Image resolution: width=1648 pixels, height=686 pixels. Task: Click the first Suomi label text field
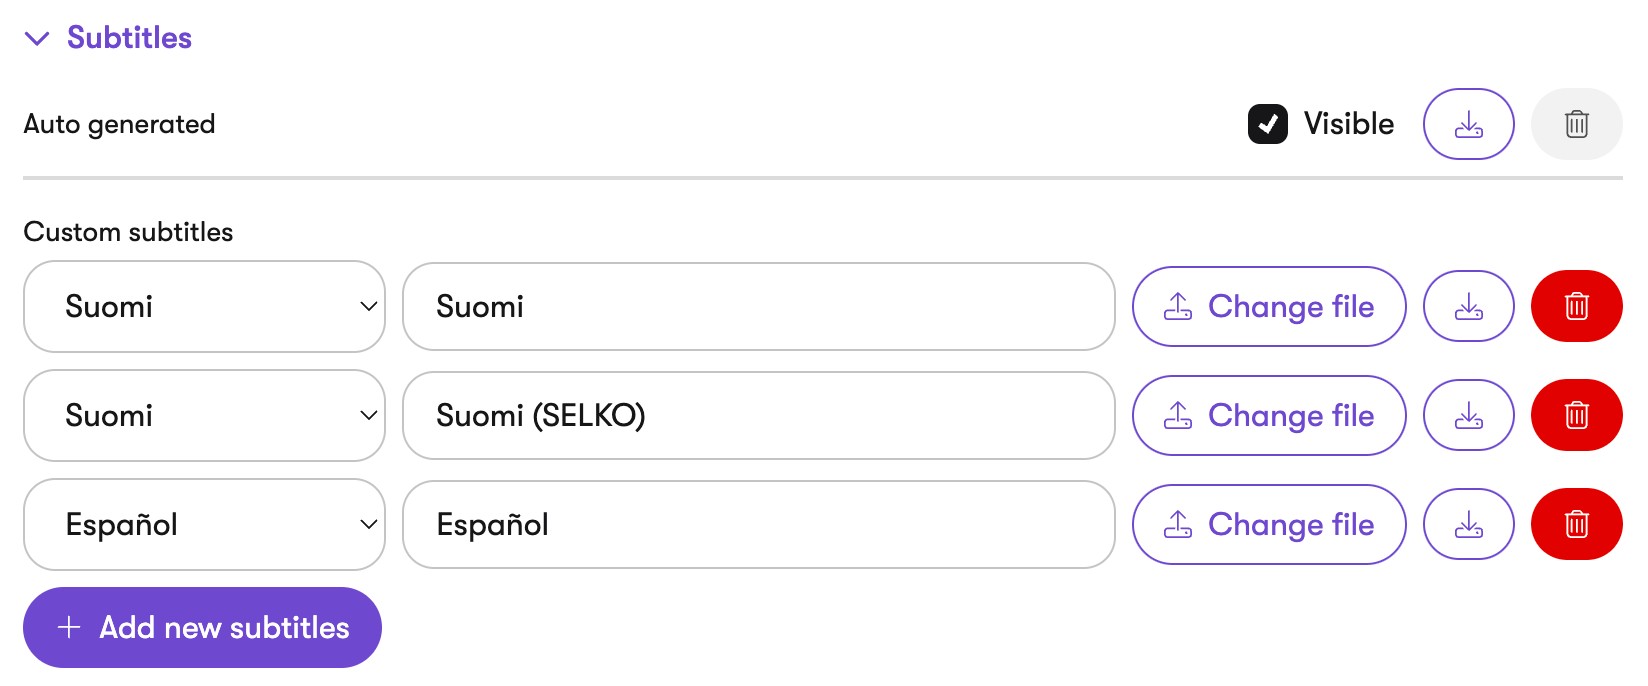pos(758,306)
